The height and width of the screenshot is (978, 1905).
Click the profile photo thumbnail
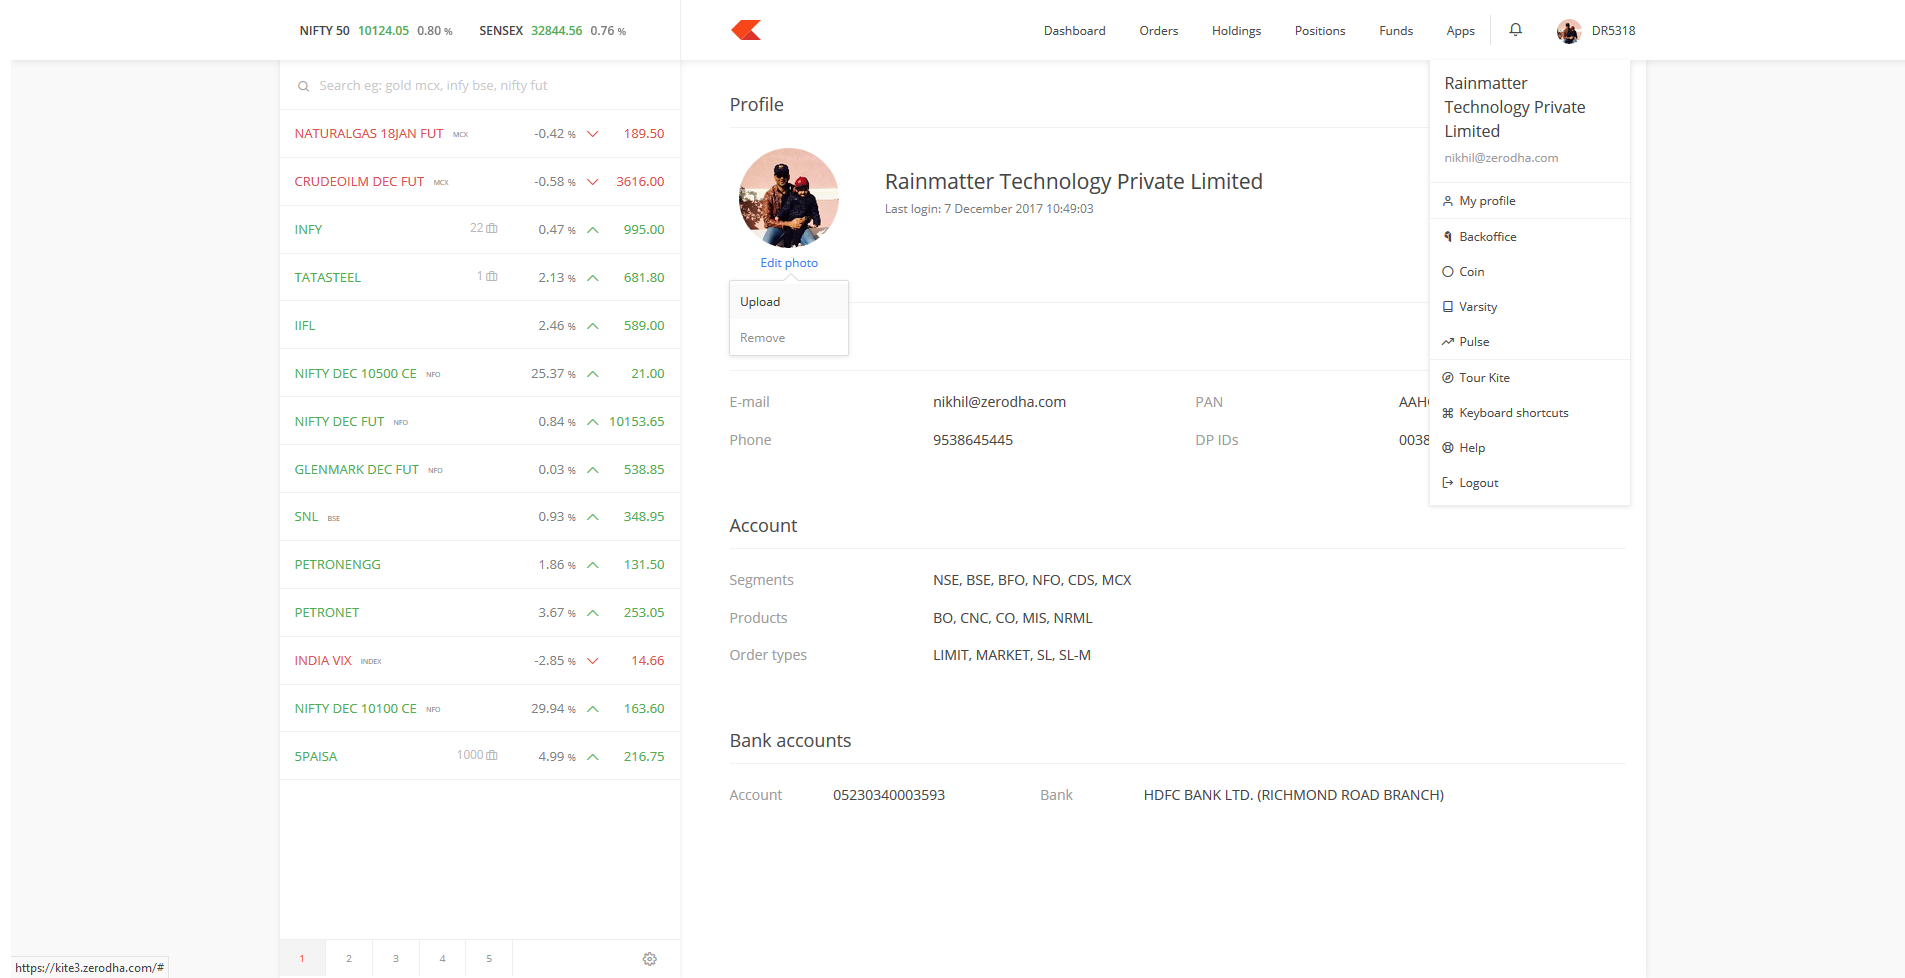pos(789,198)
